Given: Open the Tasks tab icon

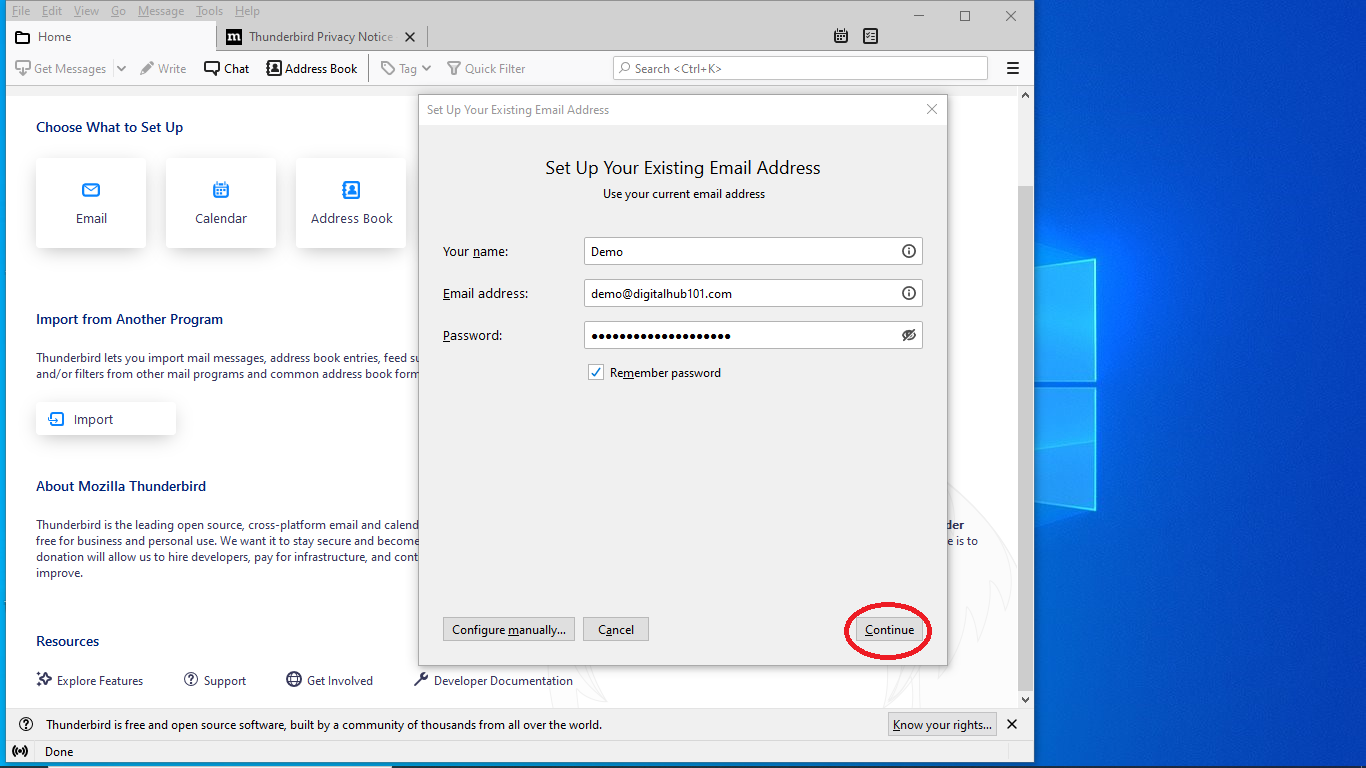Looking at the screenshot, I should pyautogui.click(x=871, y=36).
